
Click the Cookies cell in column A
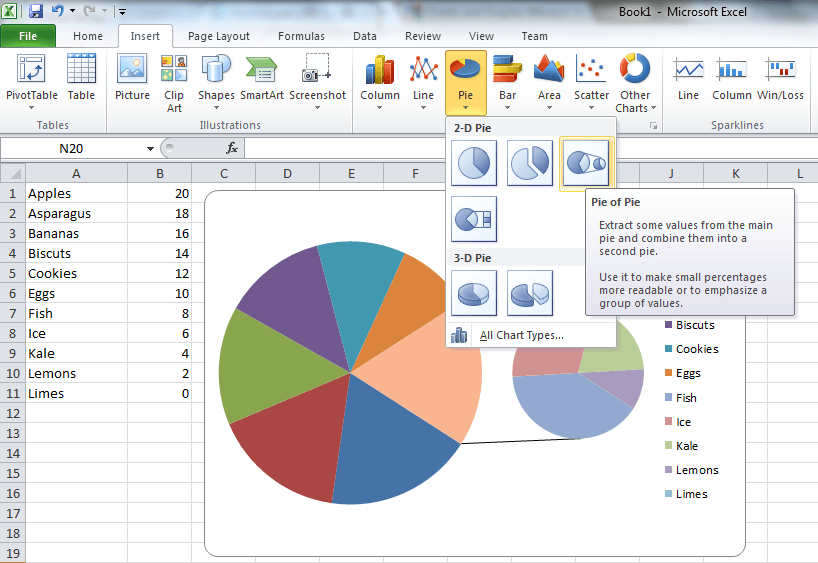(76, 273)
